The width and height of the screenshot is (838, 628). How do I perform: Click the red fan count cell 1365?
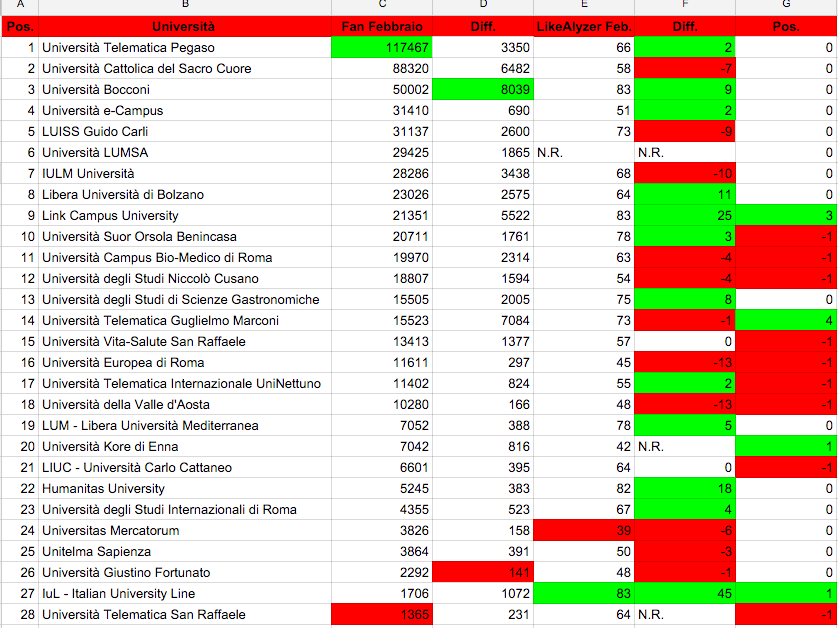382,614
